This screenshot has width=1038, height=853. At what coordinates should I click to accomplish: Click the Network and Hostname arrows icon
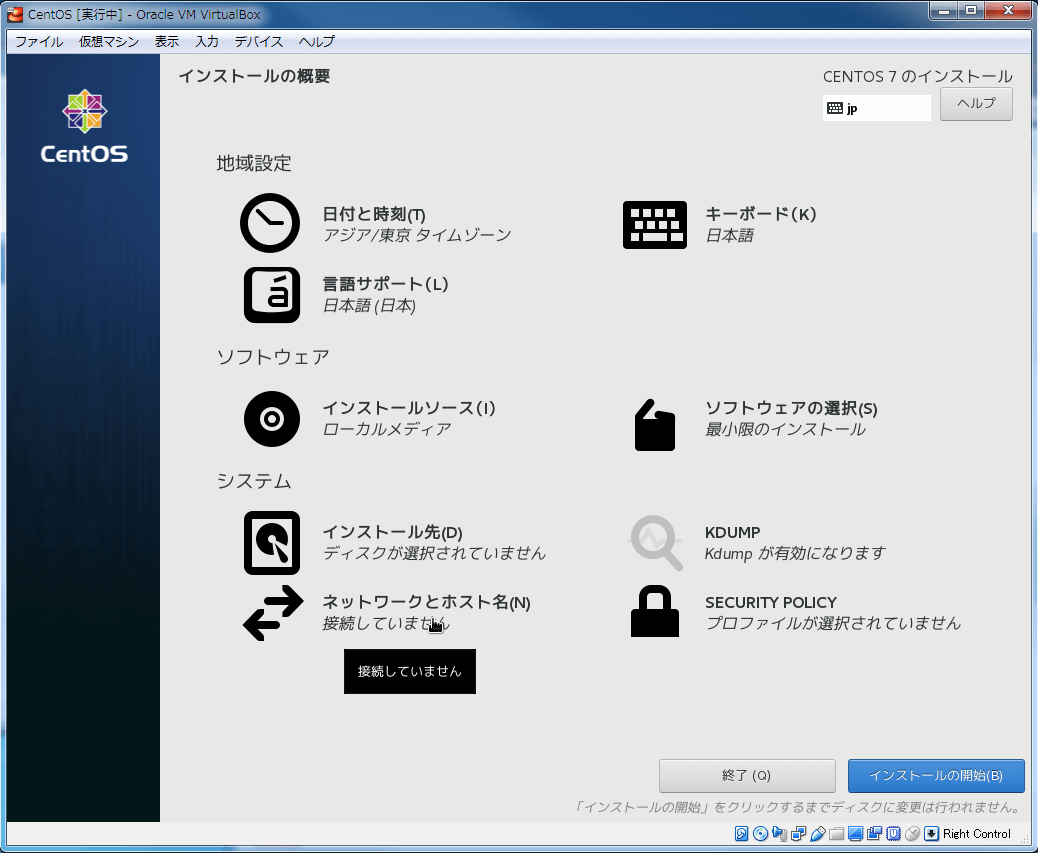(272, 613)
